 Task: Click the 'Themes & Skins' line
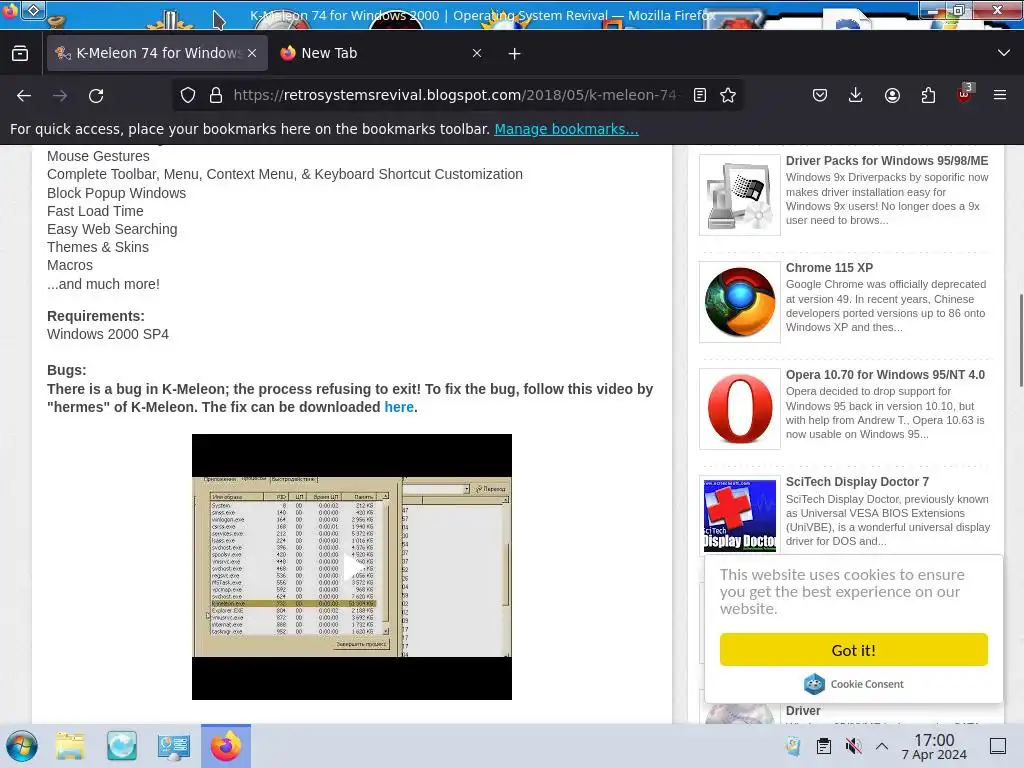click(98, 248)
